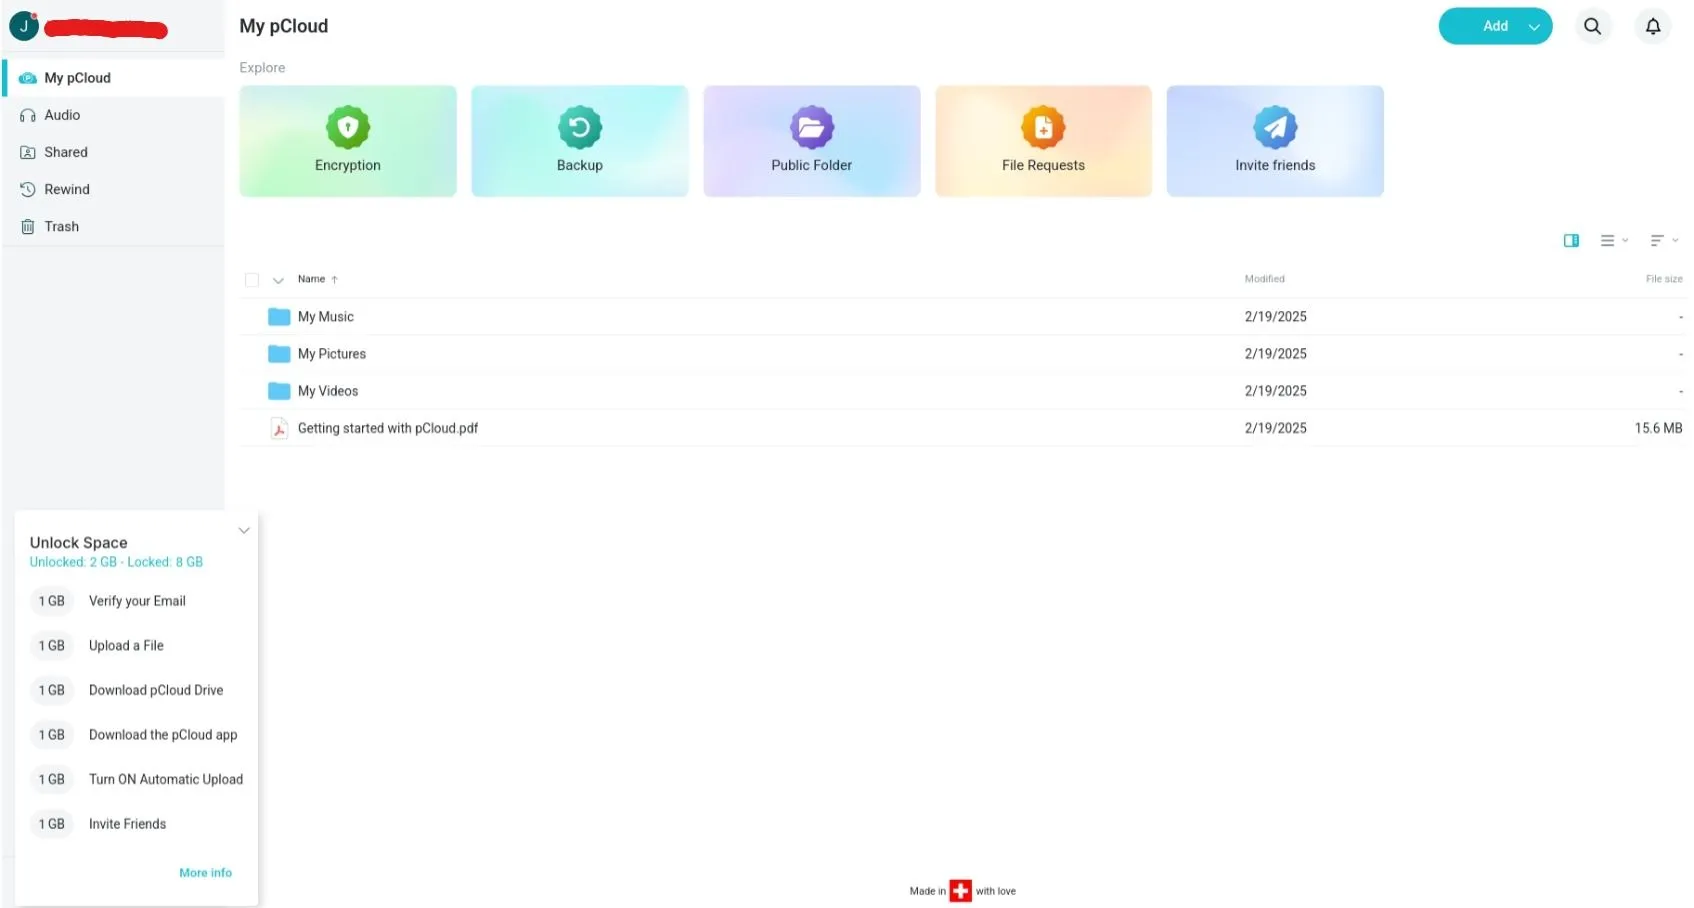Click the File size column header
The width and height of the screenshot is (1694, 908).
pyautogui.click(x=1664, y=279)
